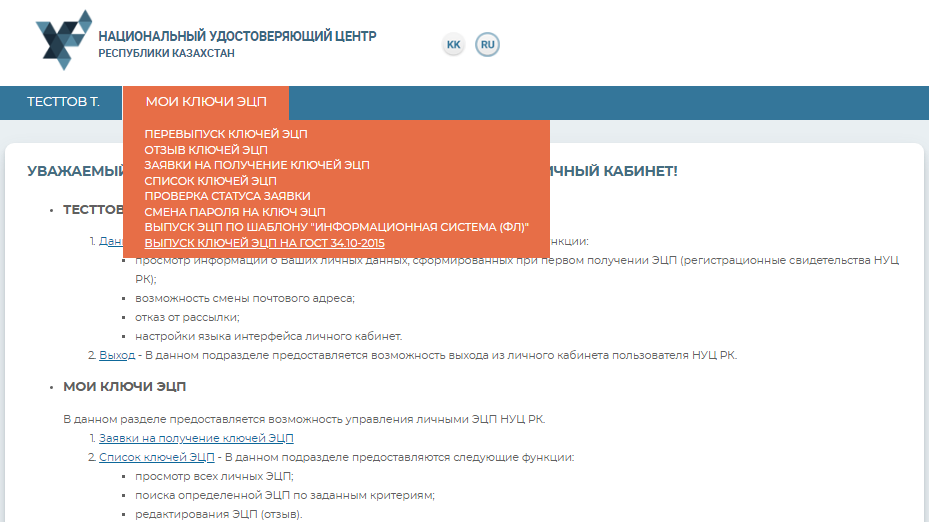929x522 pixels.
Task: Open the ТЕСТТОВ Т. user menu
Action: pyautogui.click(x=63, y=102)
